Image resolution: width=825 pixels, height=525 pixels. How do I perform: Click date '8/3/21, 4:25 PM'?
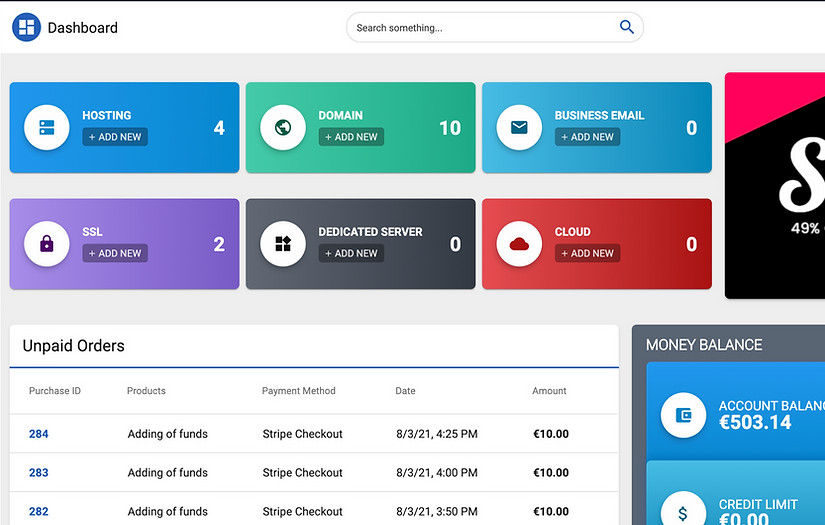[x=437, y=434]
